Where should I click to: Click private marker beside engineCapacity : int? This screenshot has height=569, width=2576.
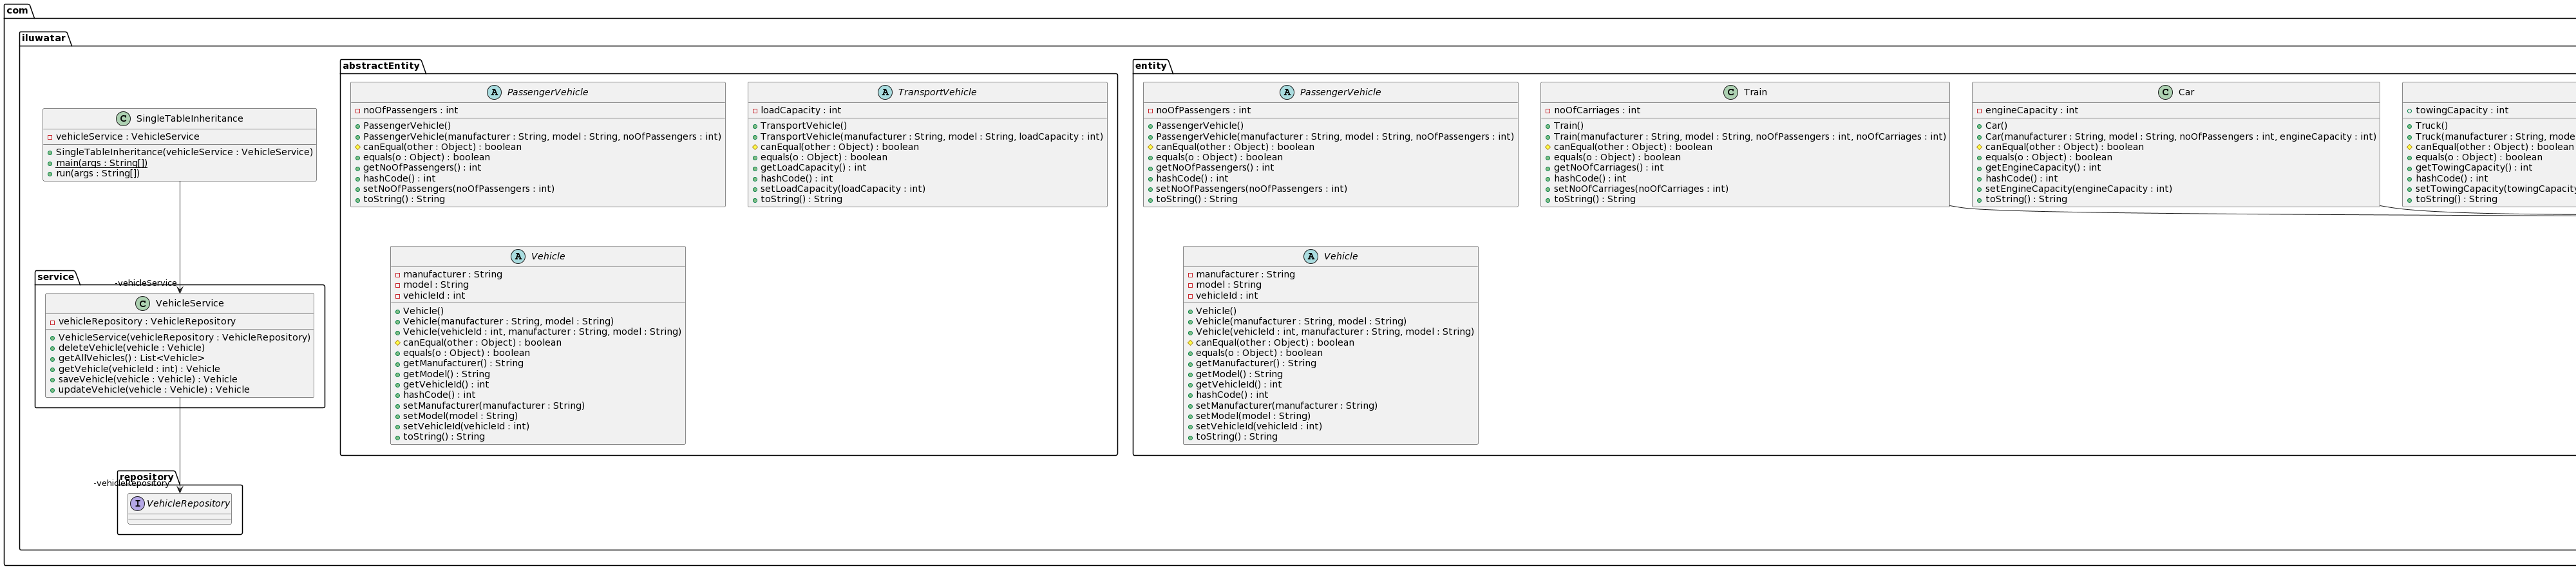(x=1979, y=111)
